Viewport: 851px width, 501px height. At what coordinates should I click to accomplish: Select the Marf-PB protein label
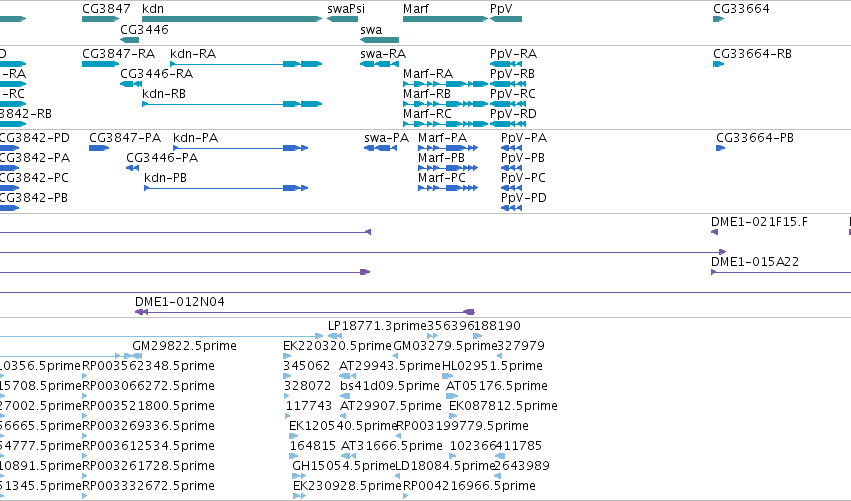click(x=442, y=158)
